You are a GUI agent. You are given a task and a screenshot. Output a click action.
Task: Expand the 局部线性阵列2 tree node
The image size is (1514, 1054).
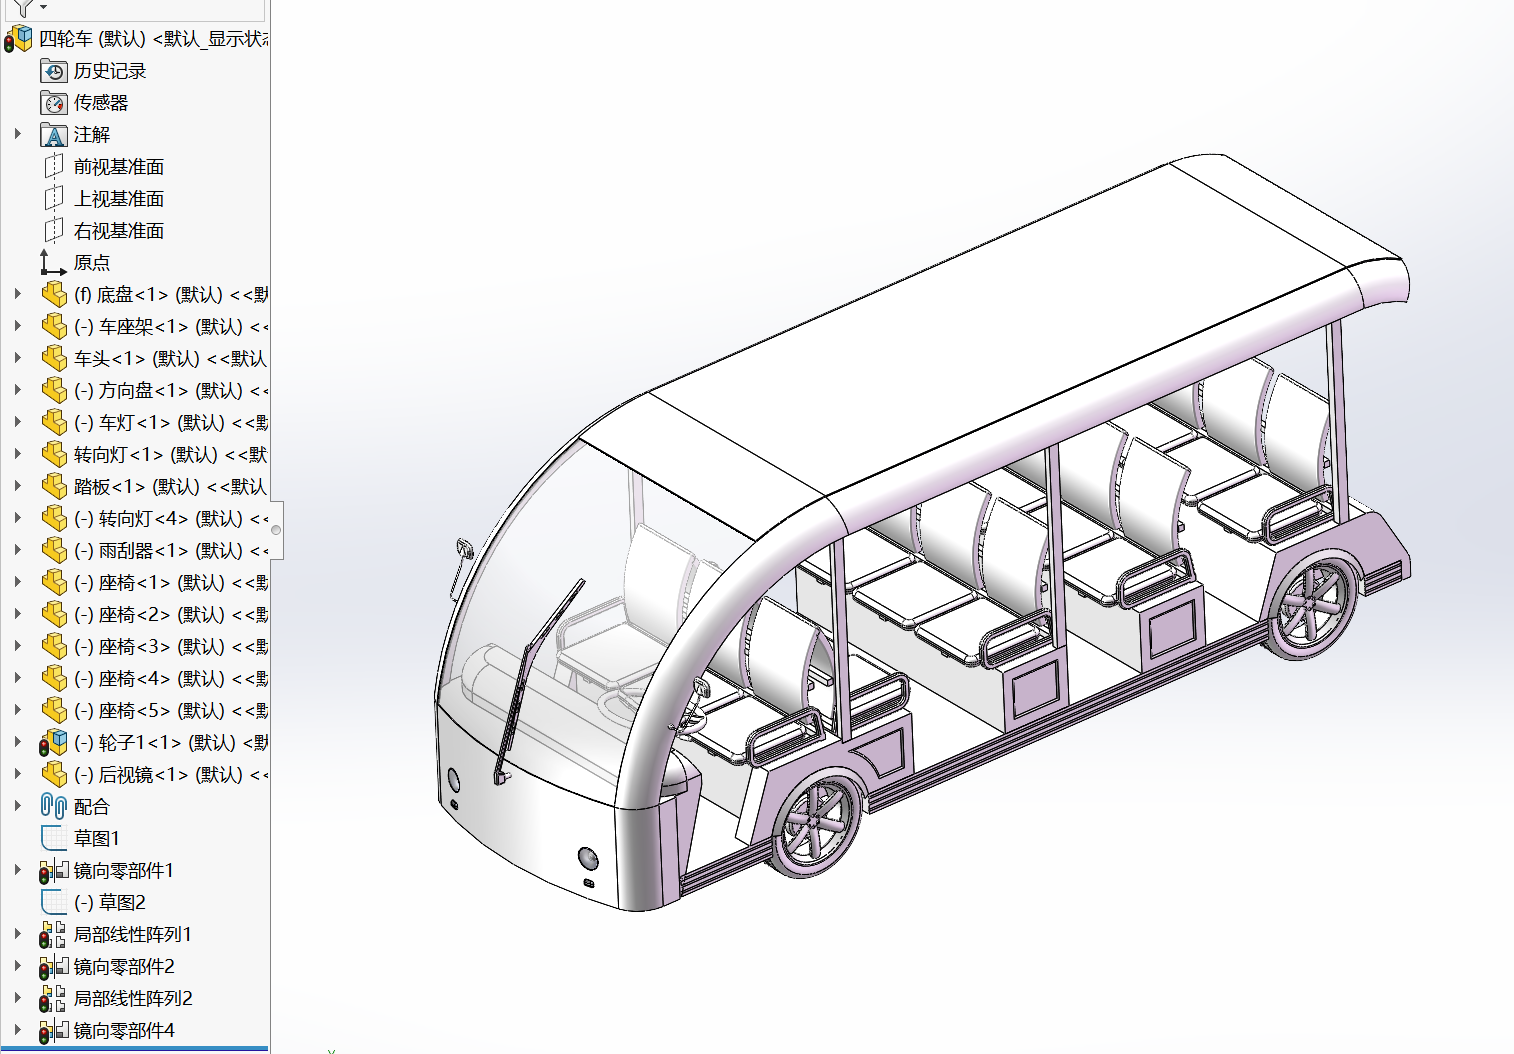pyautogui.click(x=17, y=998)
